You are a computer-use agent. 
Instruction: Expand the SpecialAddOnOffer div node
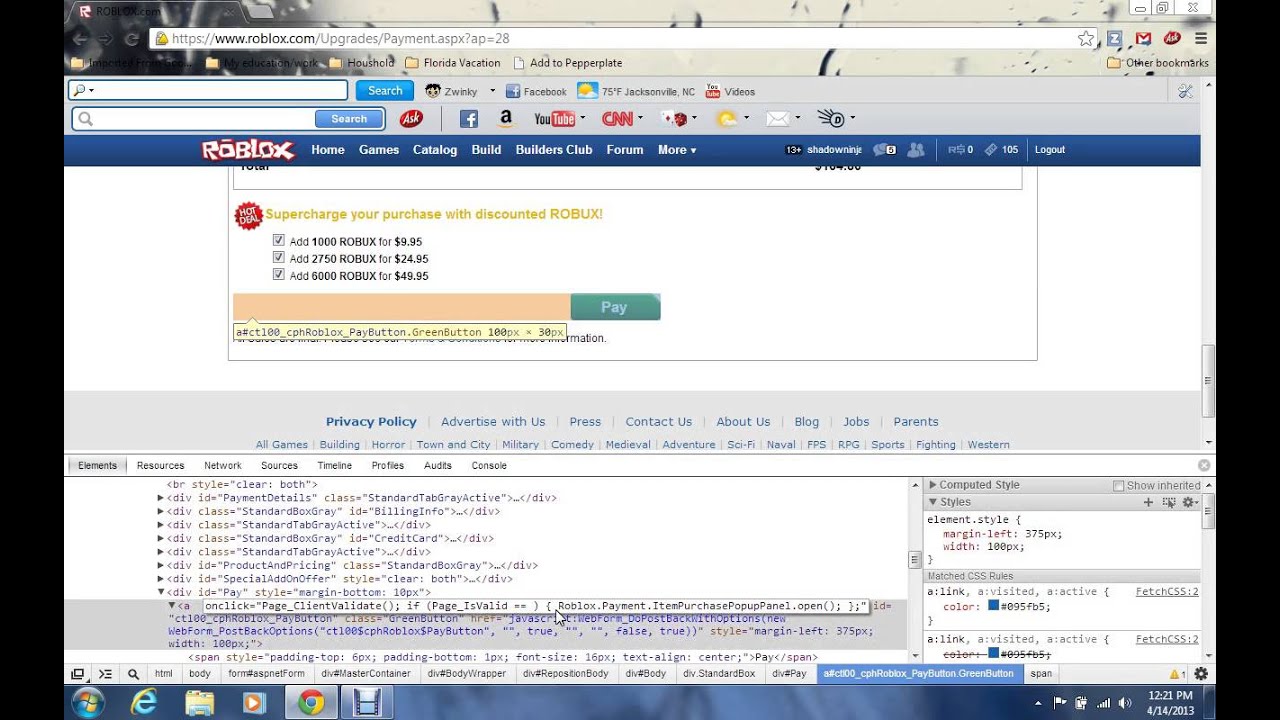click(x=161, y=579)
